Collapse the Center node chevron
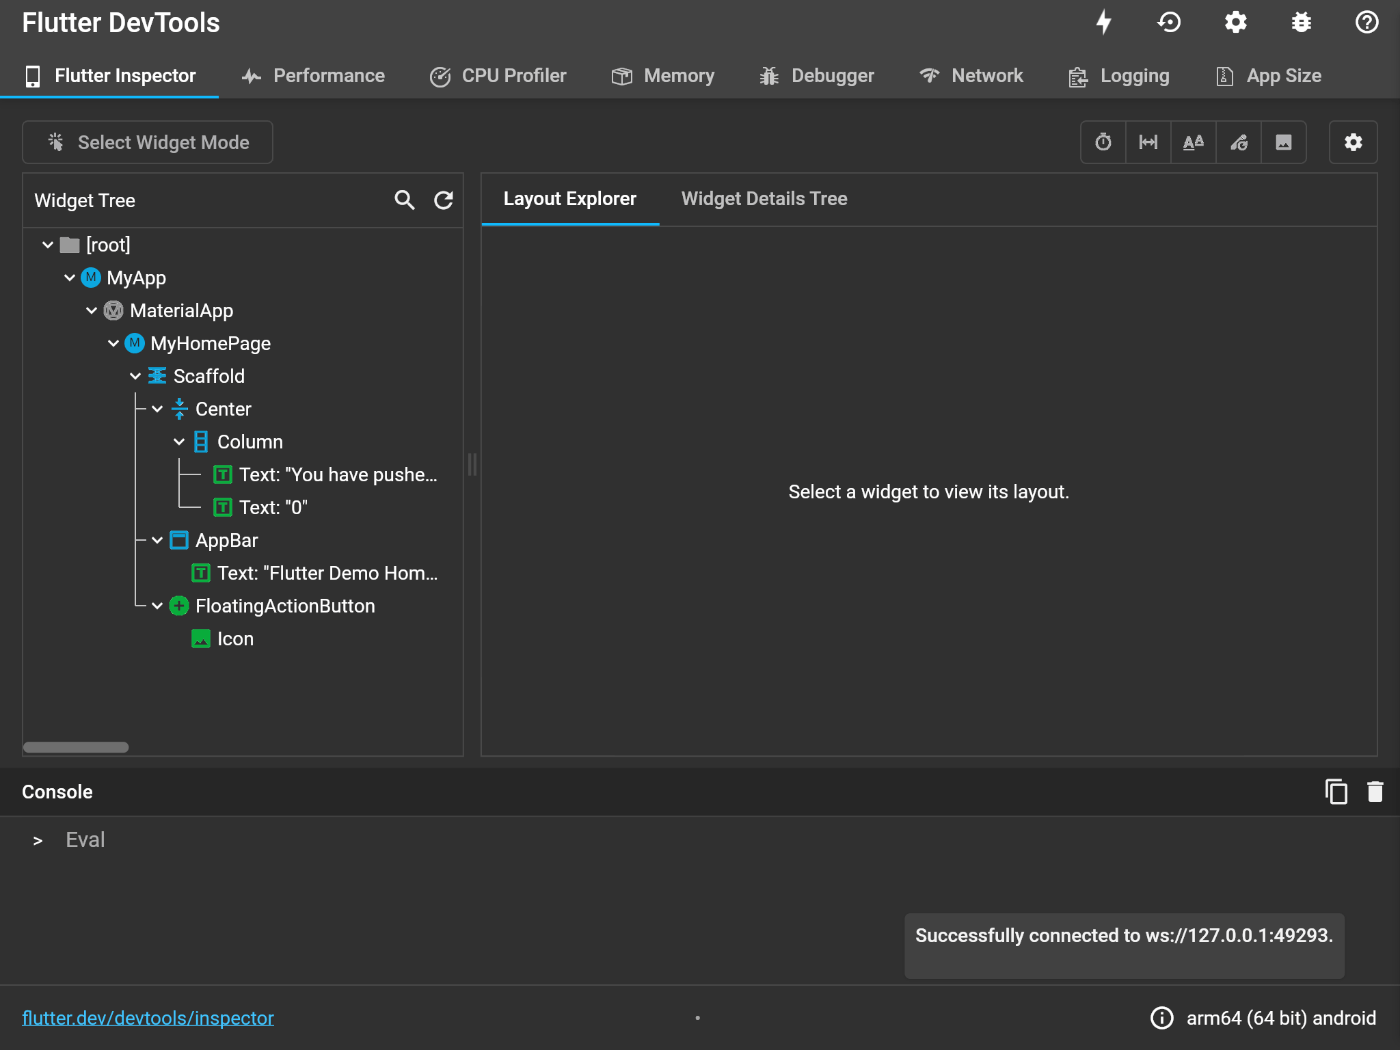Viewport: 1400px width, 1050px height. [157, 409]
